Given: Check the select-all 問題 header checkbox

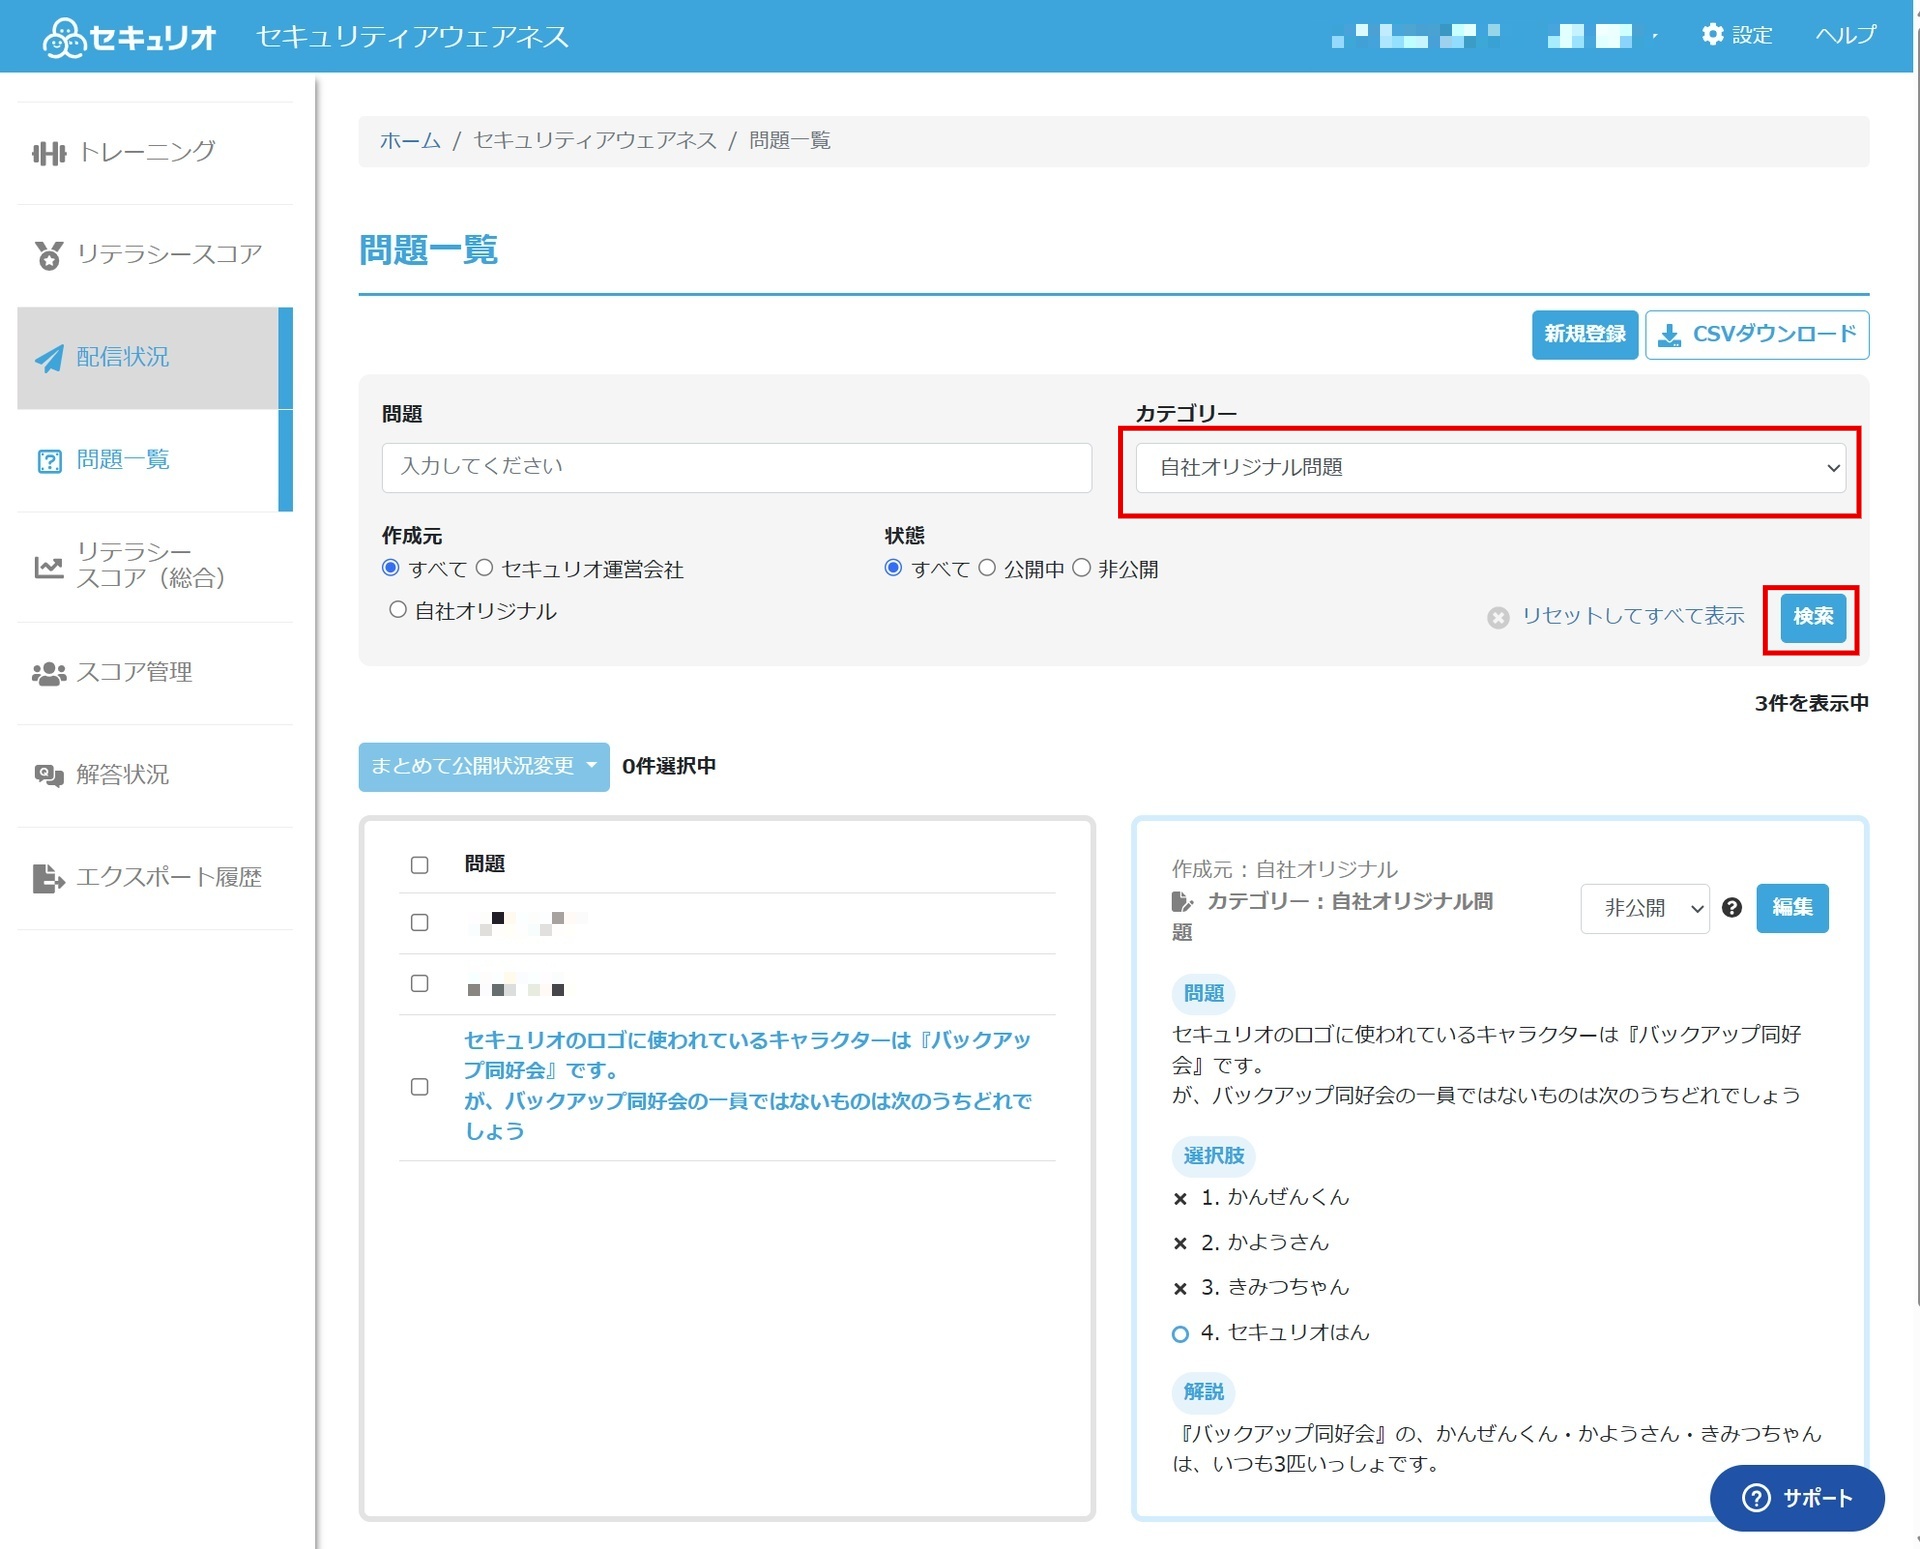Looking at the screenshot, I should [x=420, y=865].
